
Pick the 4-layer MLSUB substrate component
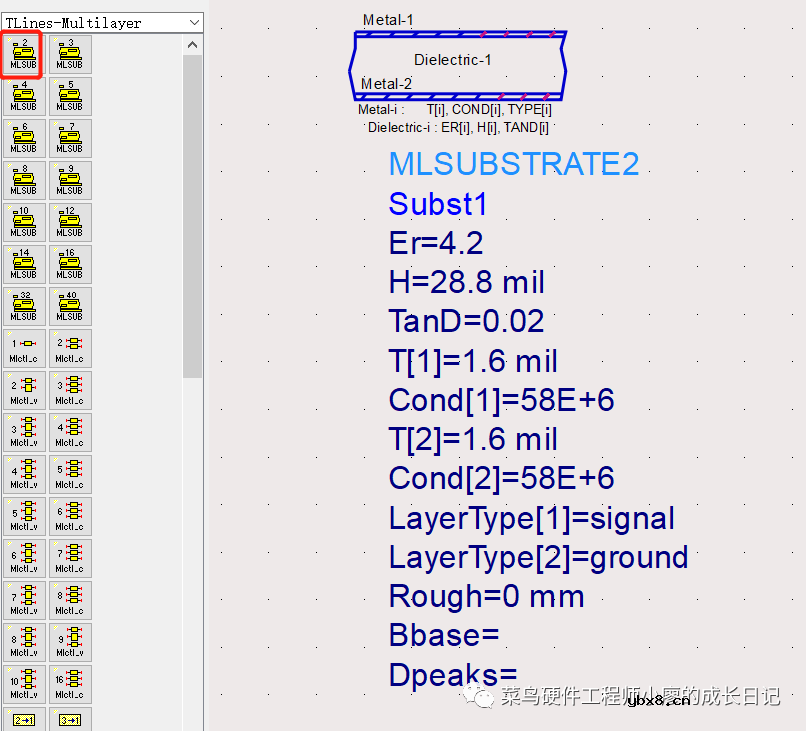pos(23,96)
